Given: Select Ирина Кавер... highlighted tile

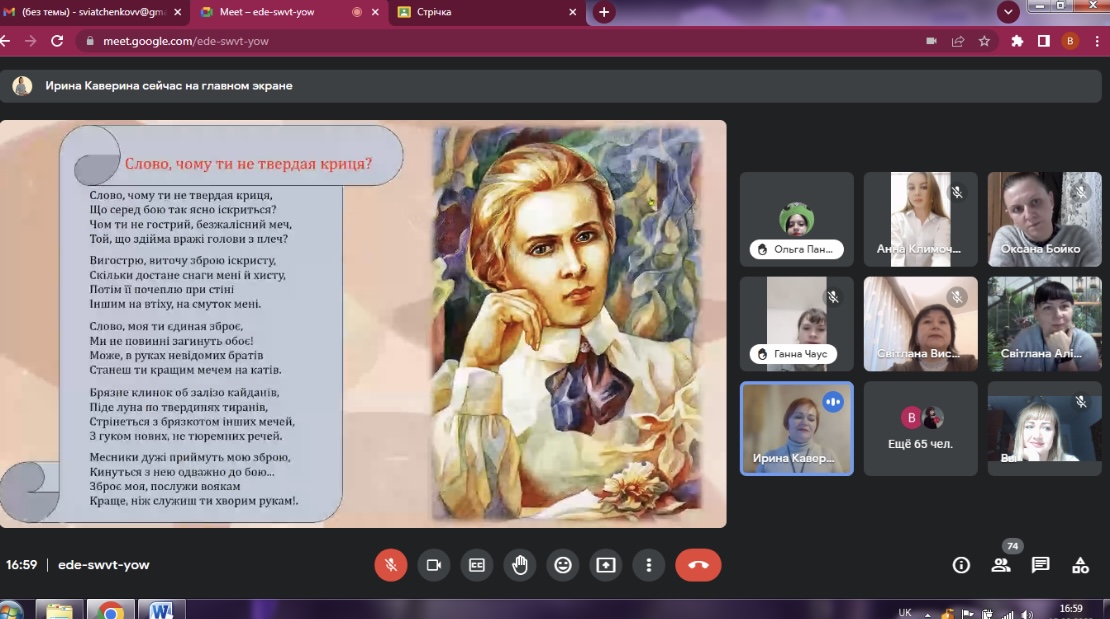Looking at the screenshot, I should coord(796,428).
